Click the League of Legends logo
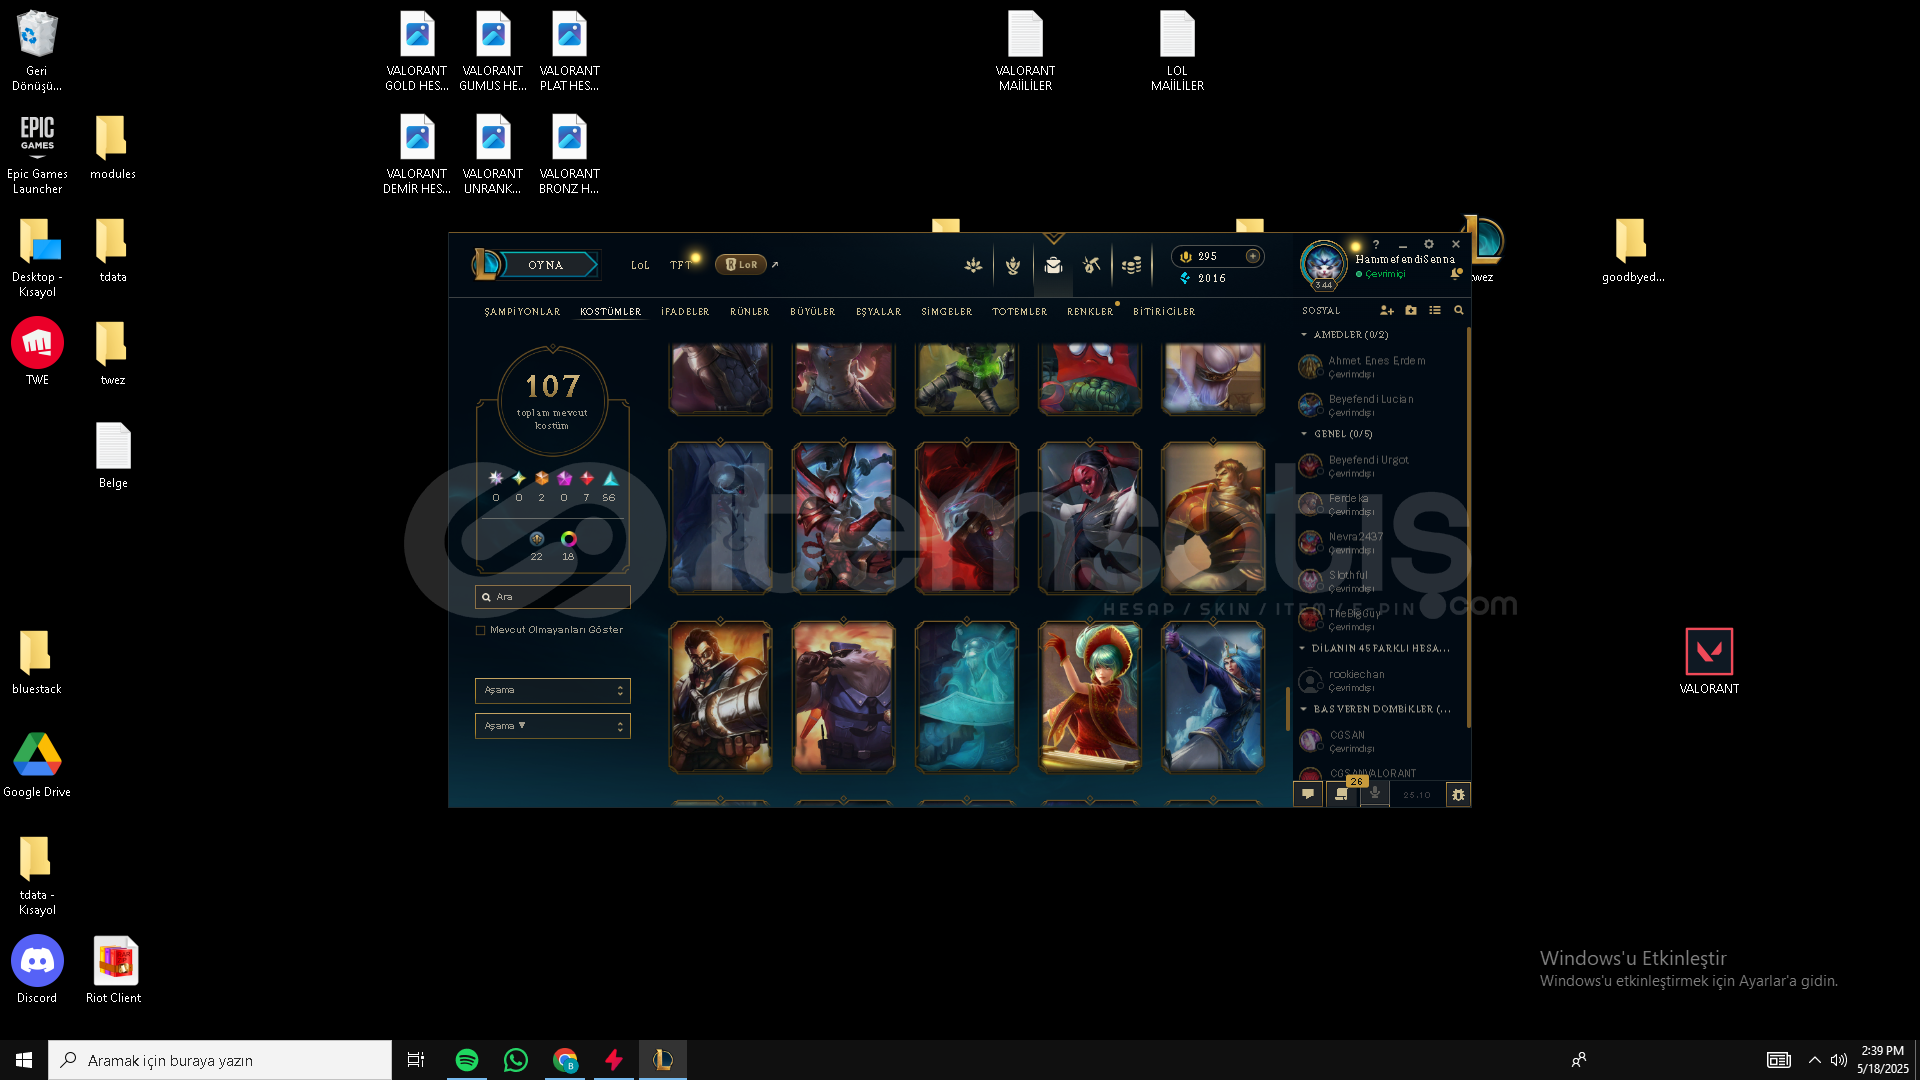 click(x=487, y=264)
